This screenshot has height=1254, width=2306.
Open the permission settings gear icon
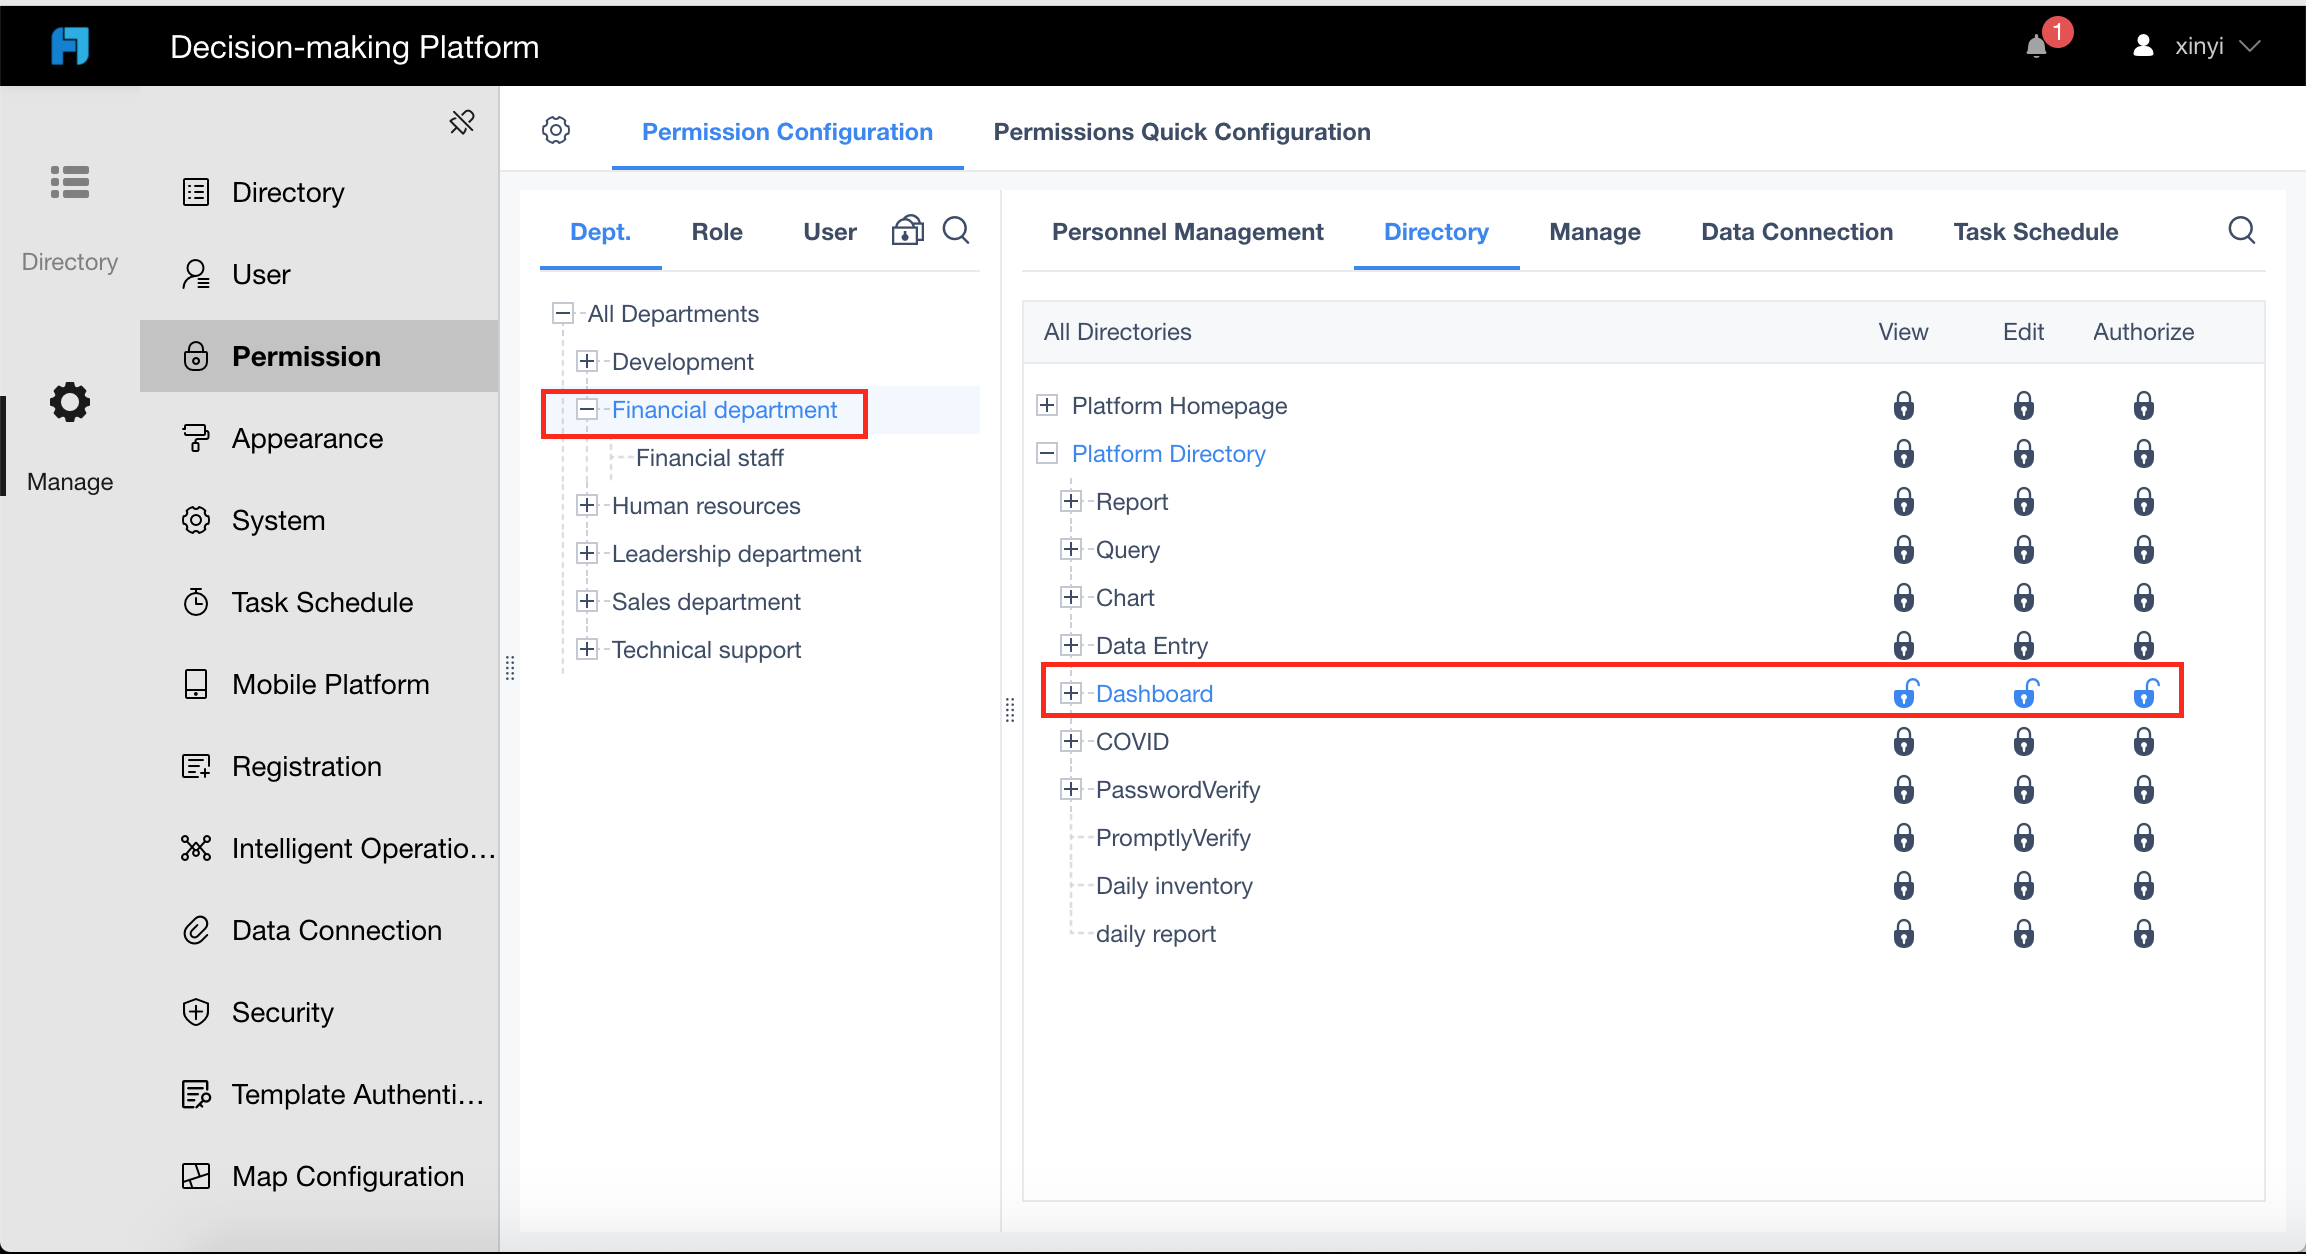(x=556, y=130)
